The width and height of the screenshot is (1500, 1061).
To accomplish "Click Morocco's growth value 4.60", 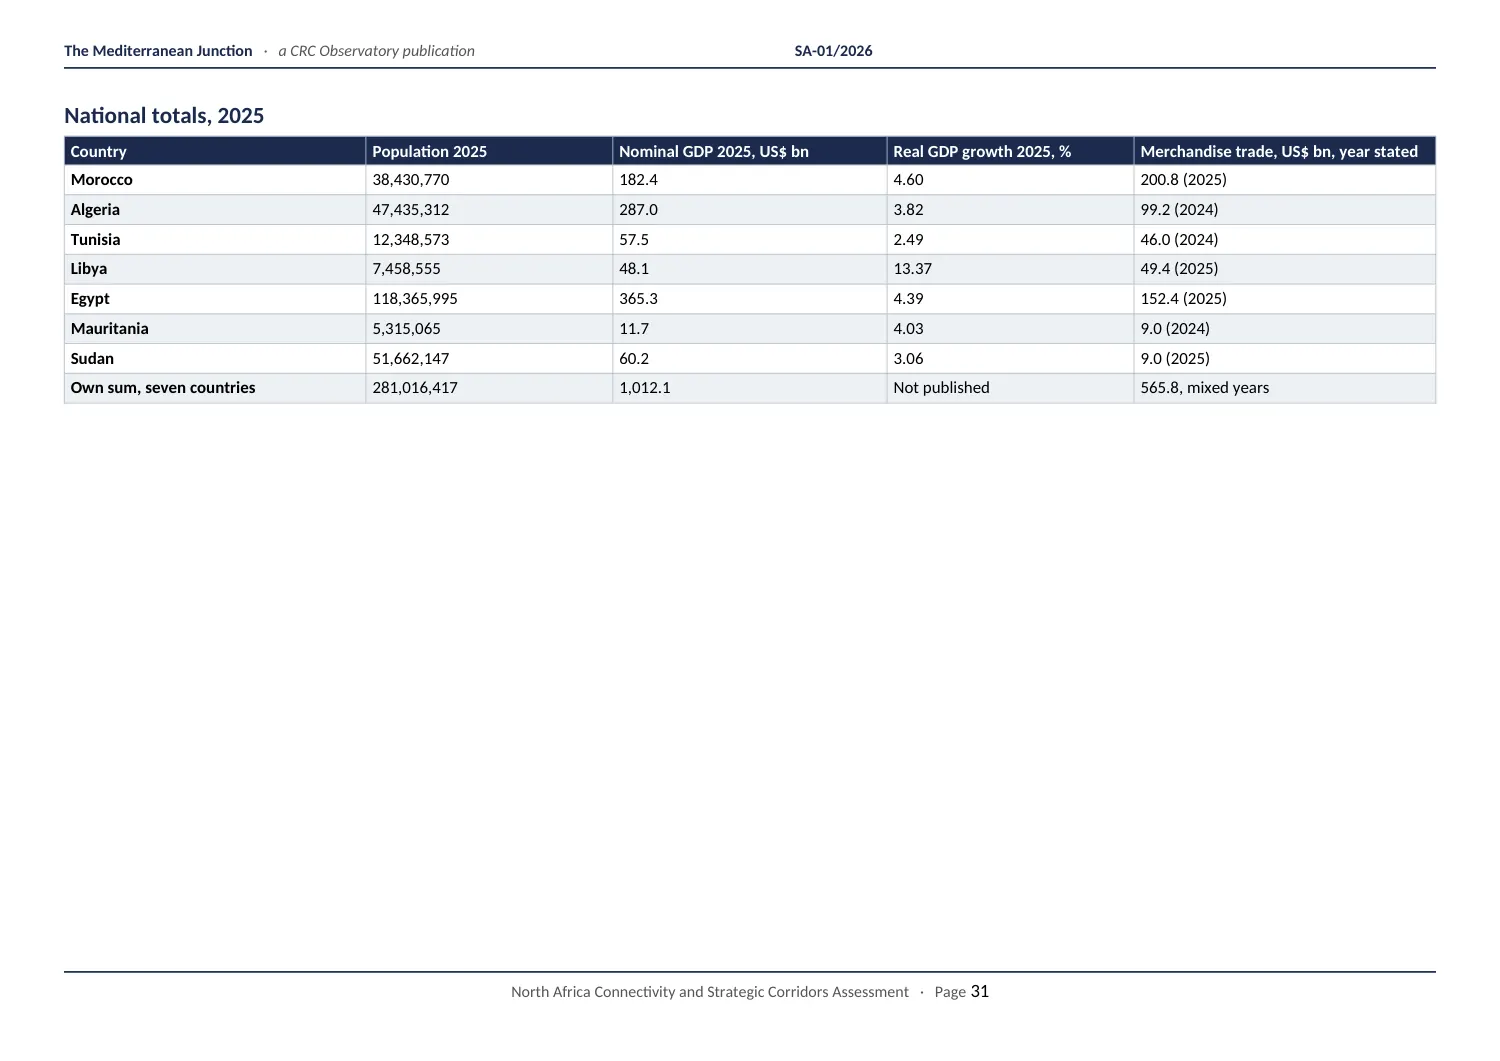I will [908, 180].
